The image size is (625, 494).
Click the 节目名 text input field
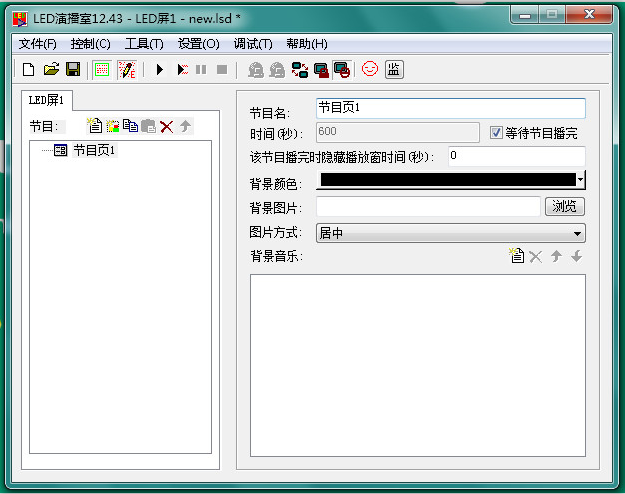tap(449, 108)
